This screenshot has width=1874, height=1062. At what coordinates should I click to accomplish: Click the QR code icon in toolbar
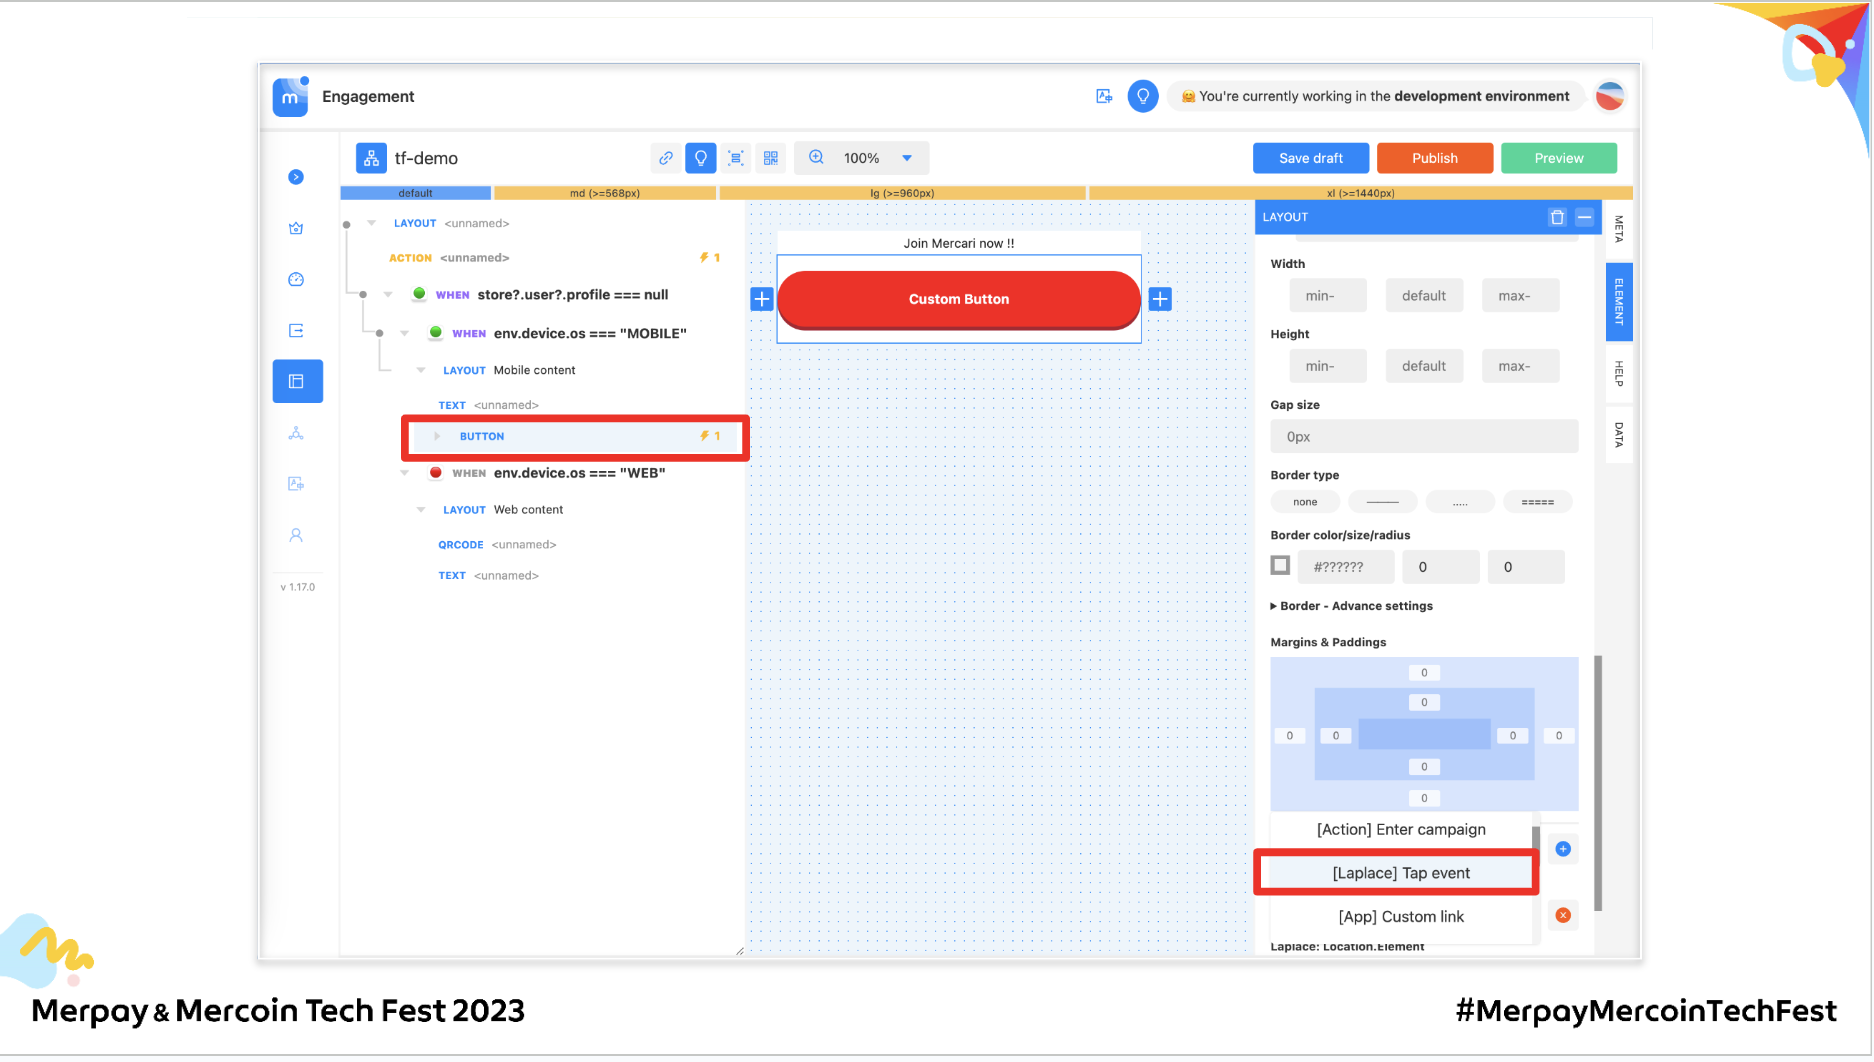point(771,158)
